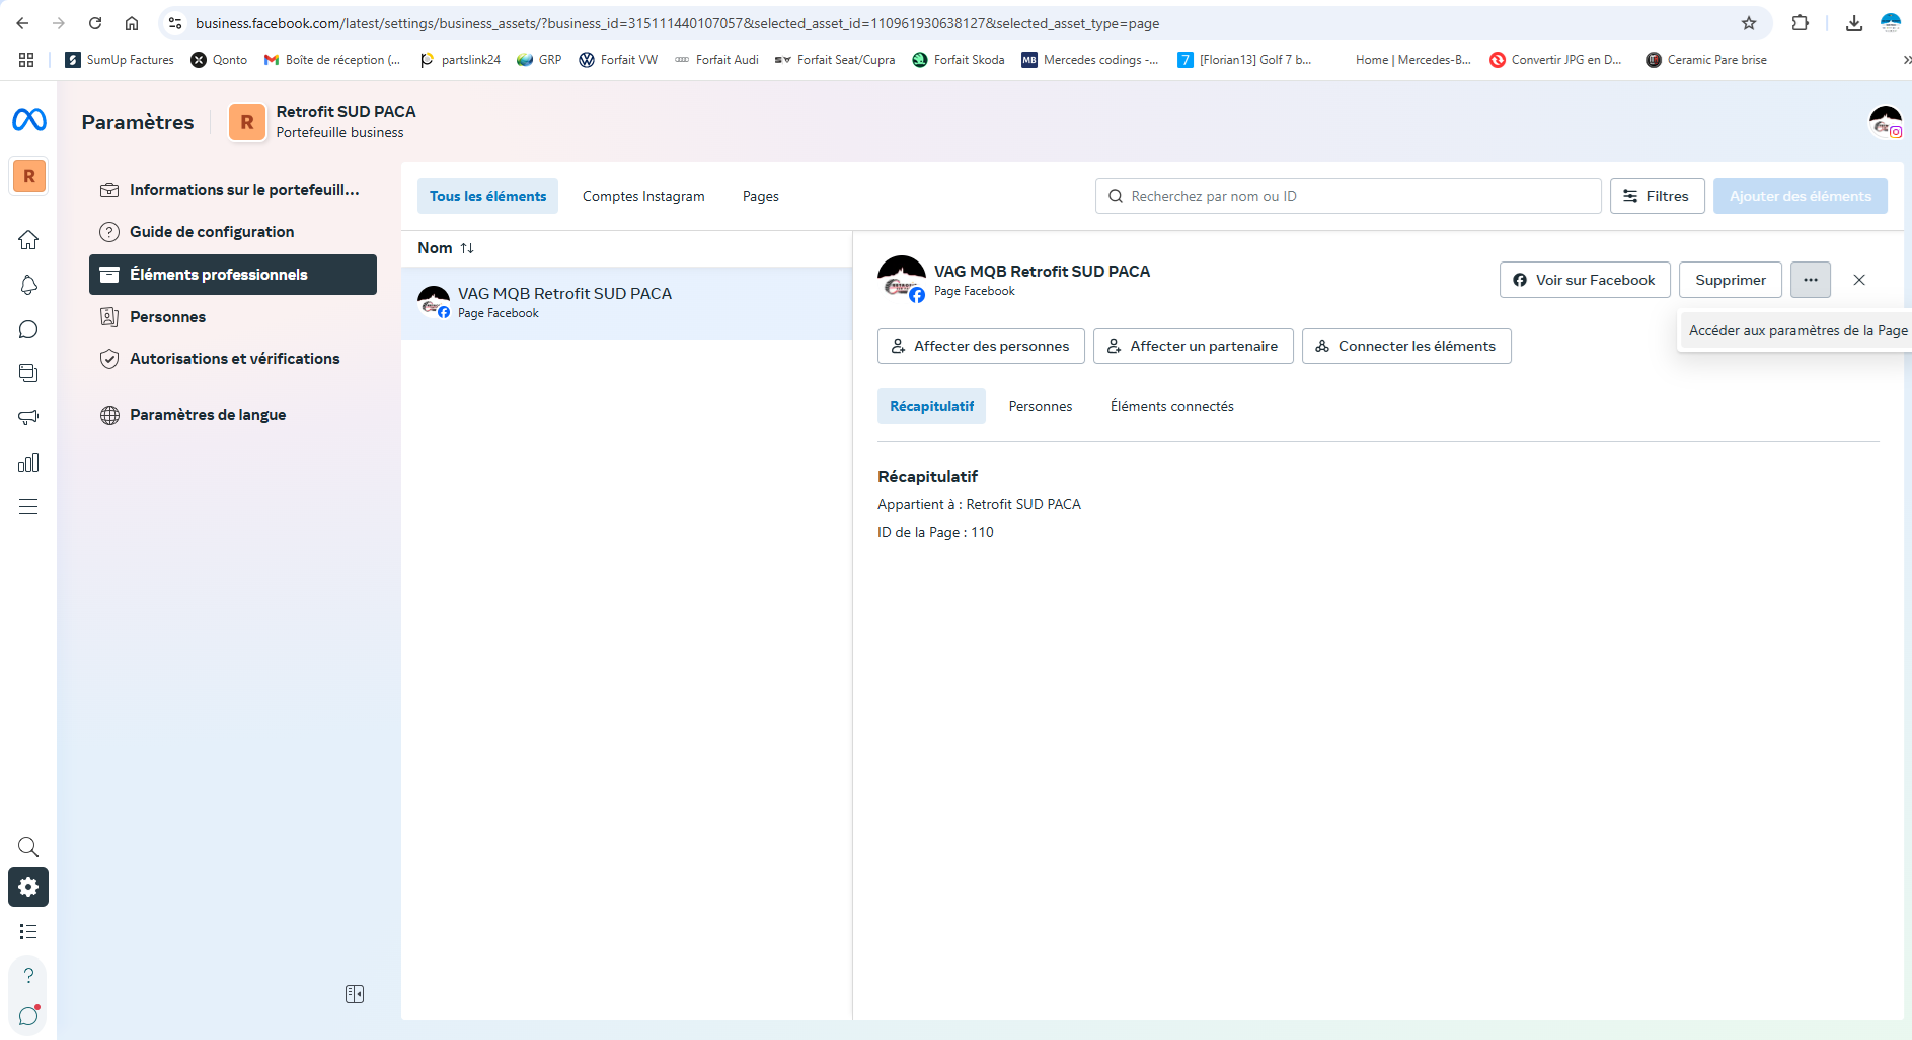
Task: Open Informations sur le portefeuille menu item
Action: tap(233, 190)
